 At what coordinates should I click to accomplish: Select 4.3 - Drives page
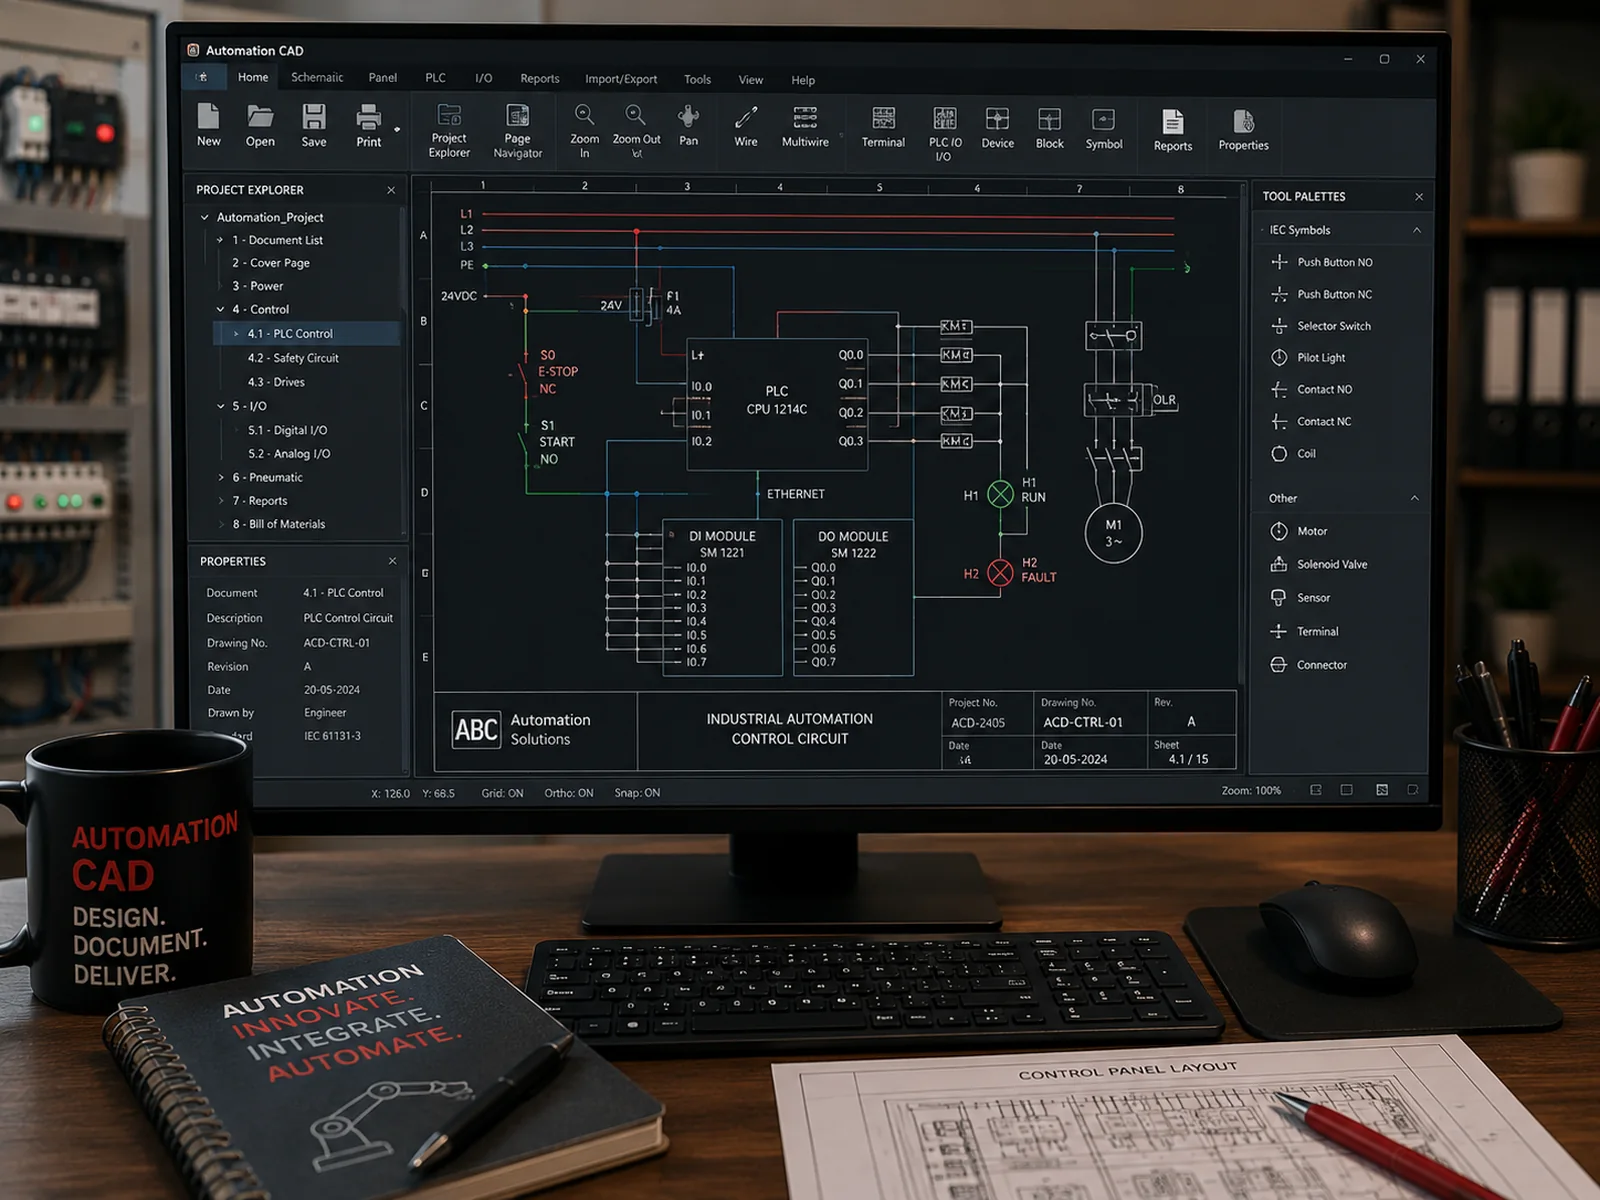click(276, 382)
